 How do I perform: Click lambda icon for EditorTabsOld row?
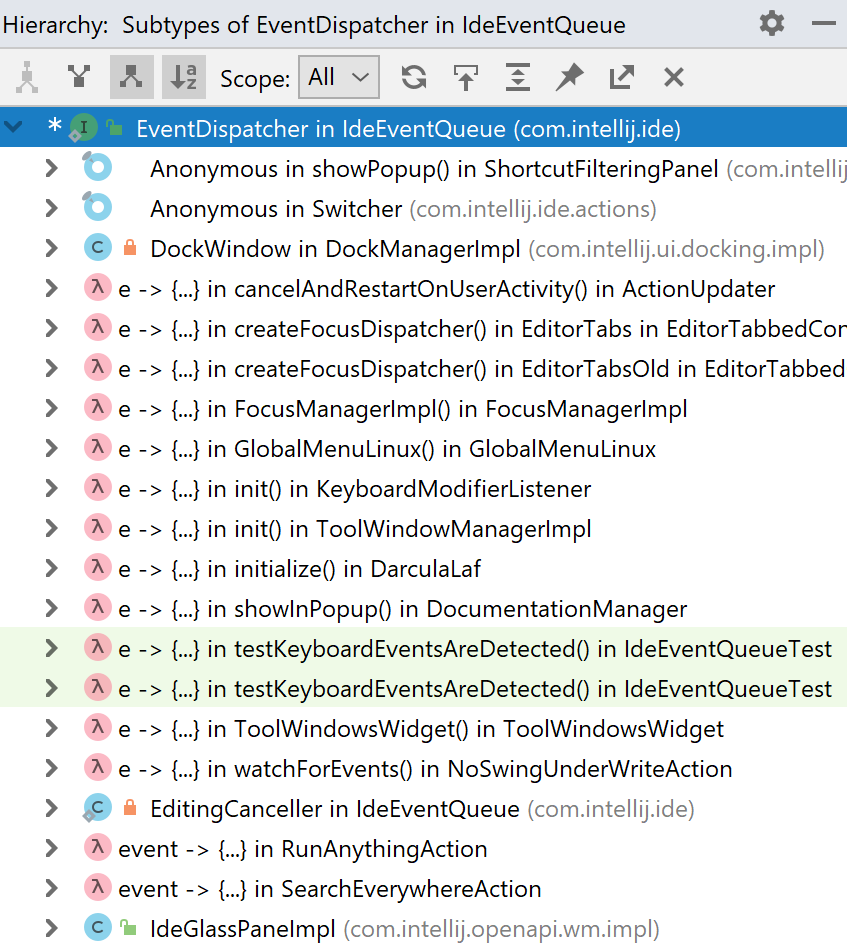tap(98, 368)
